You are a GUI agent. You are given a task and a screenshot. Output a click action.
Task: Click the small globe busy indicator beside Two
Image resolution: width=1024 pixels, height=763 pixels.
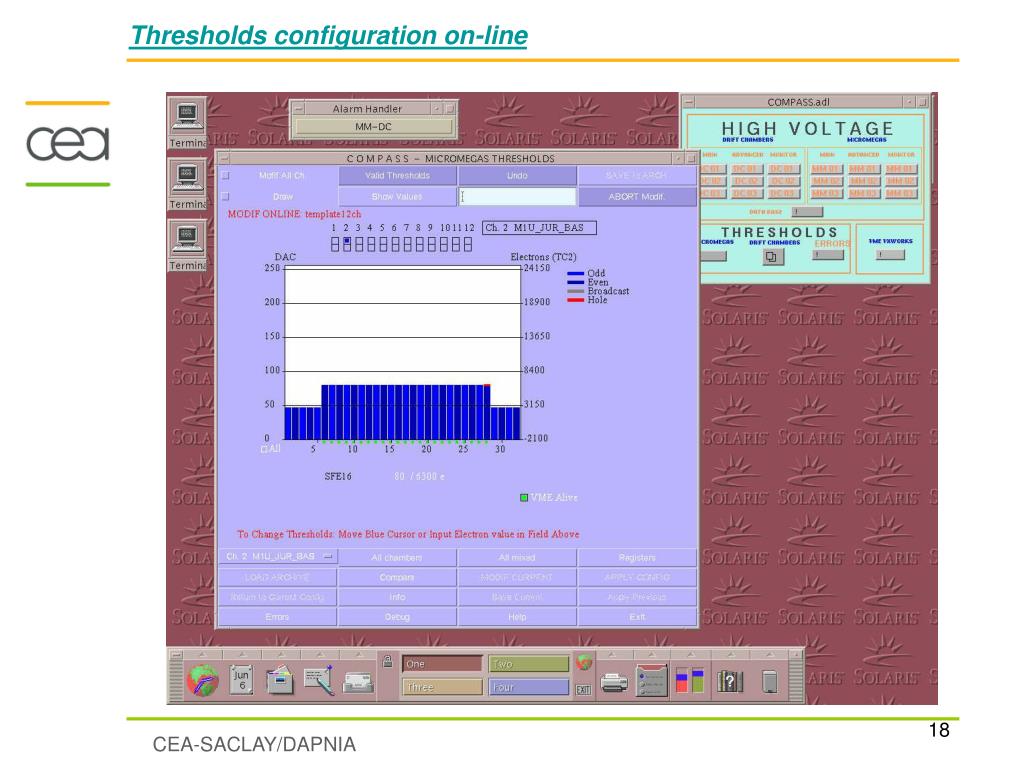coord(584,662)
